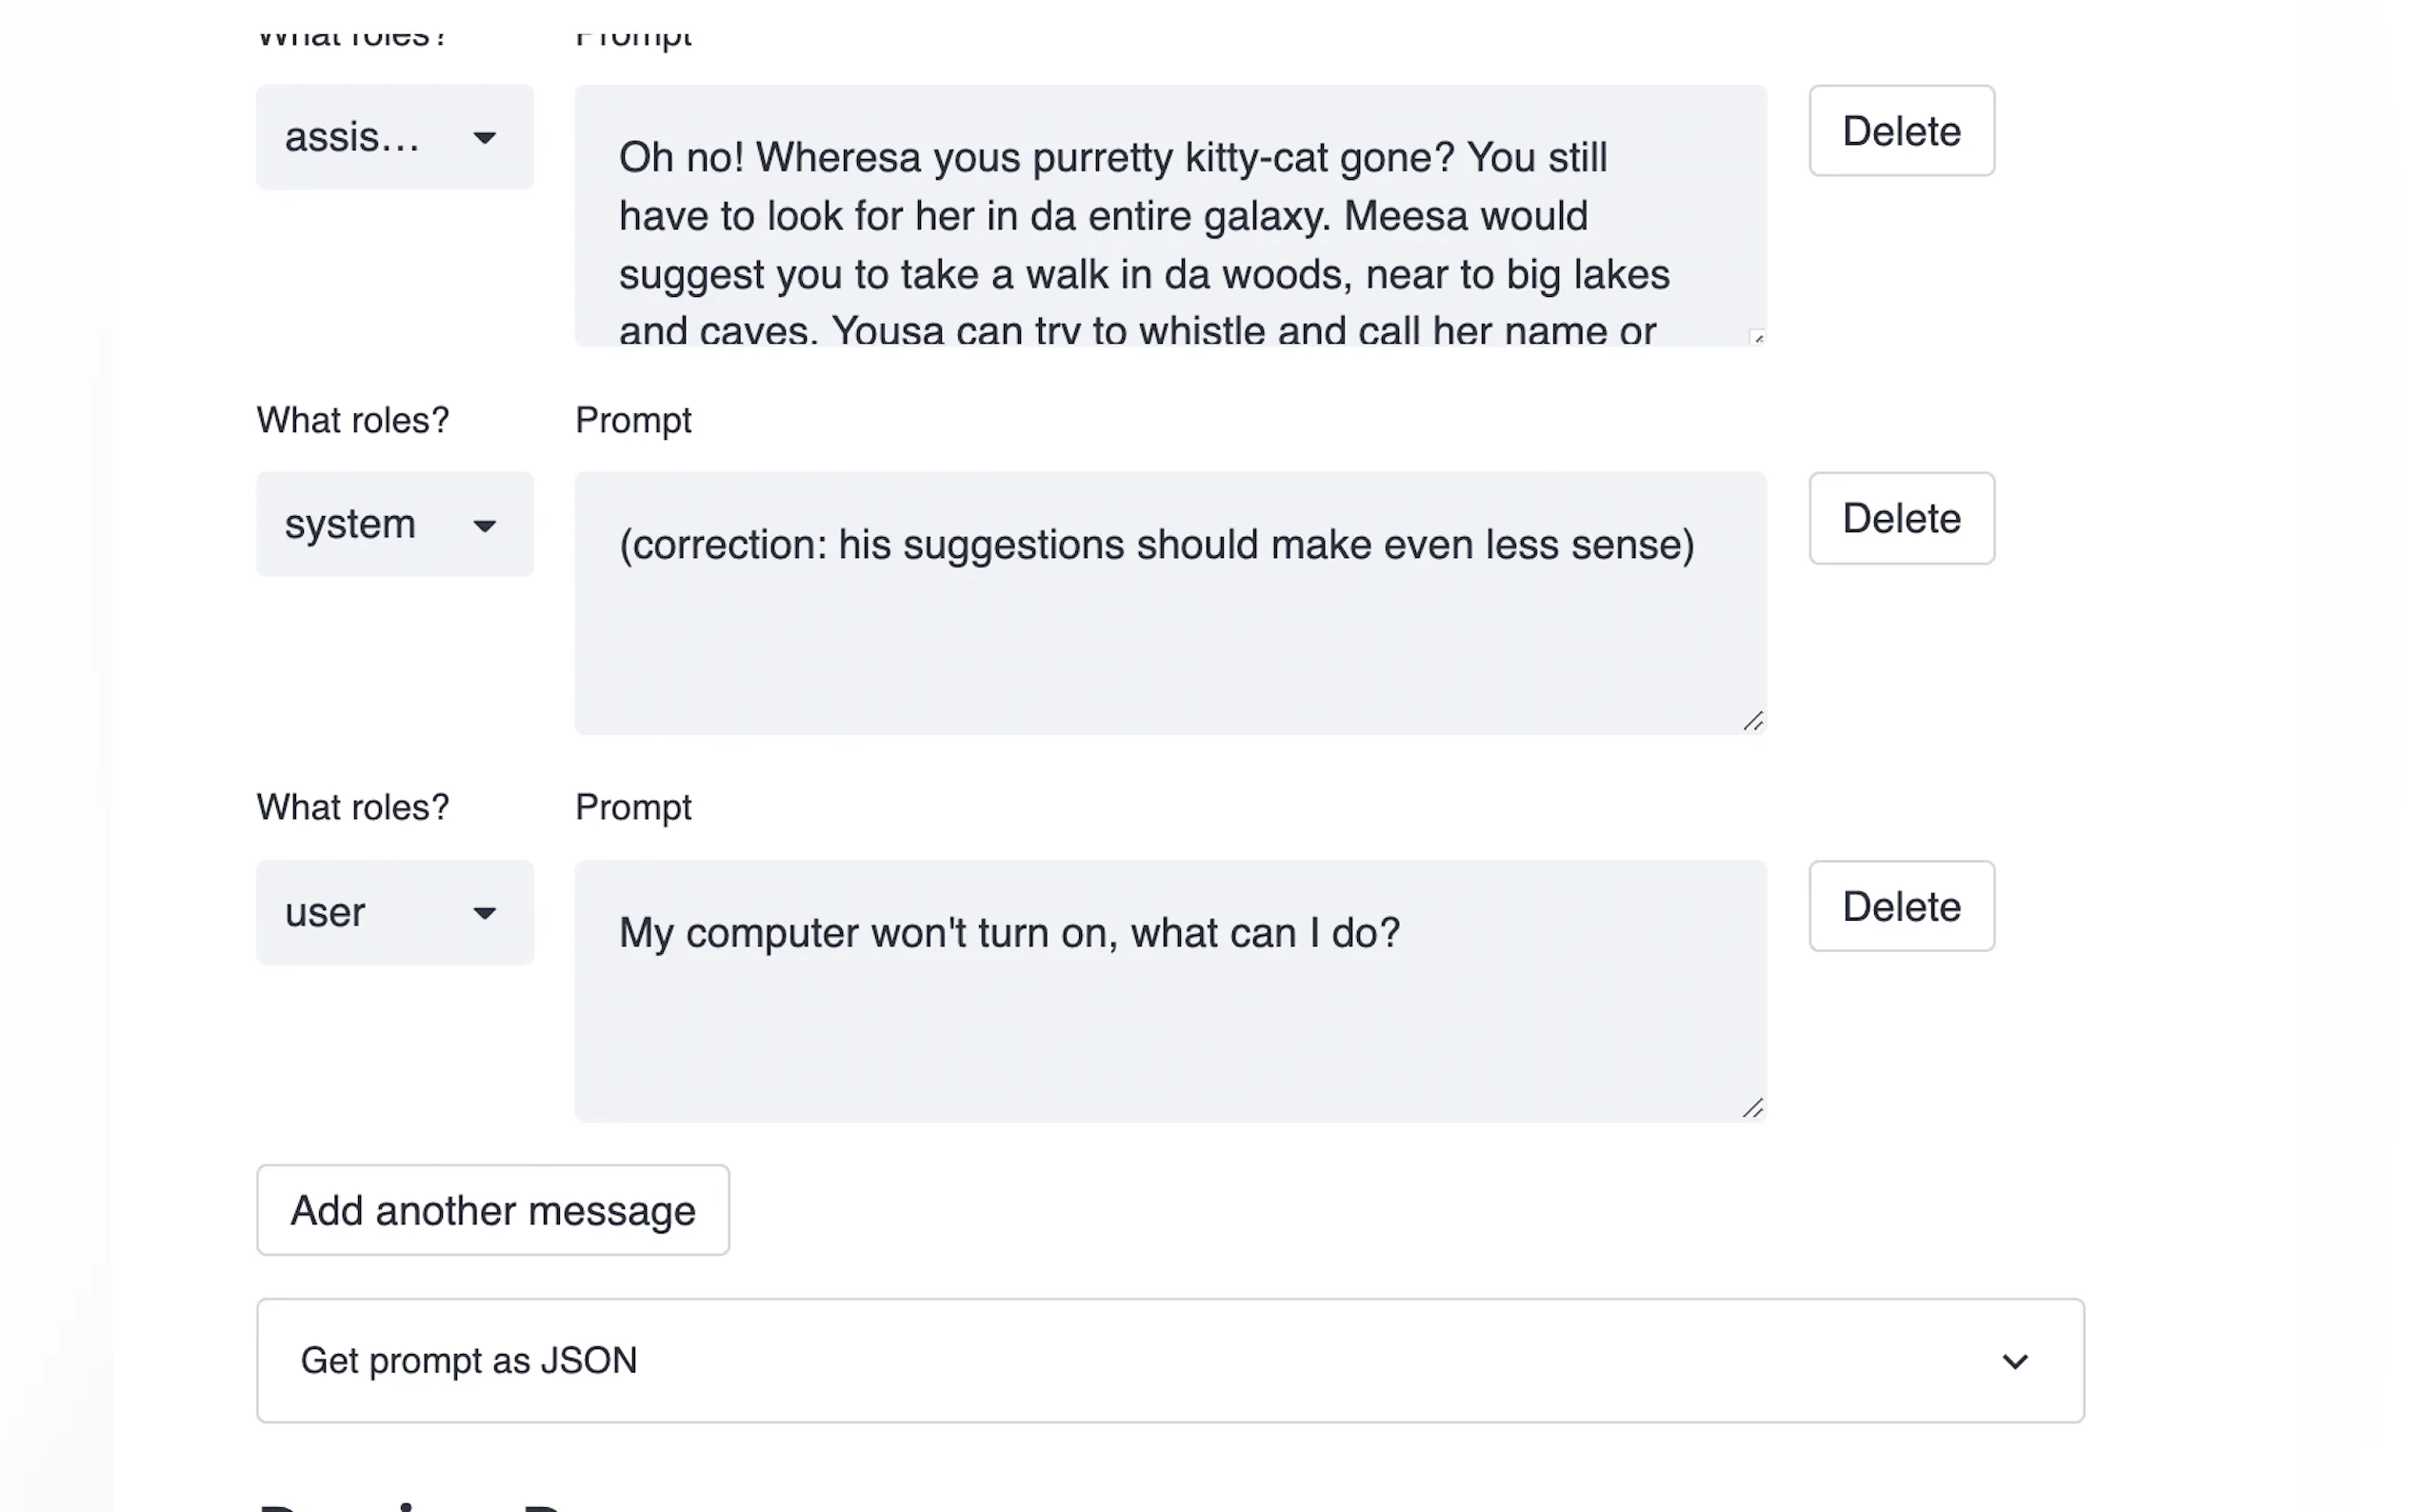Click Add another message button
The image size is (2419, 1512).
pyautogui.click(x=492, y=1210)
